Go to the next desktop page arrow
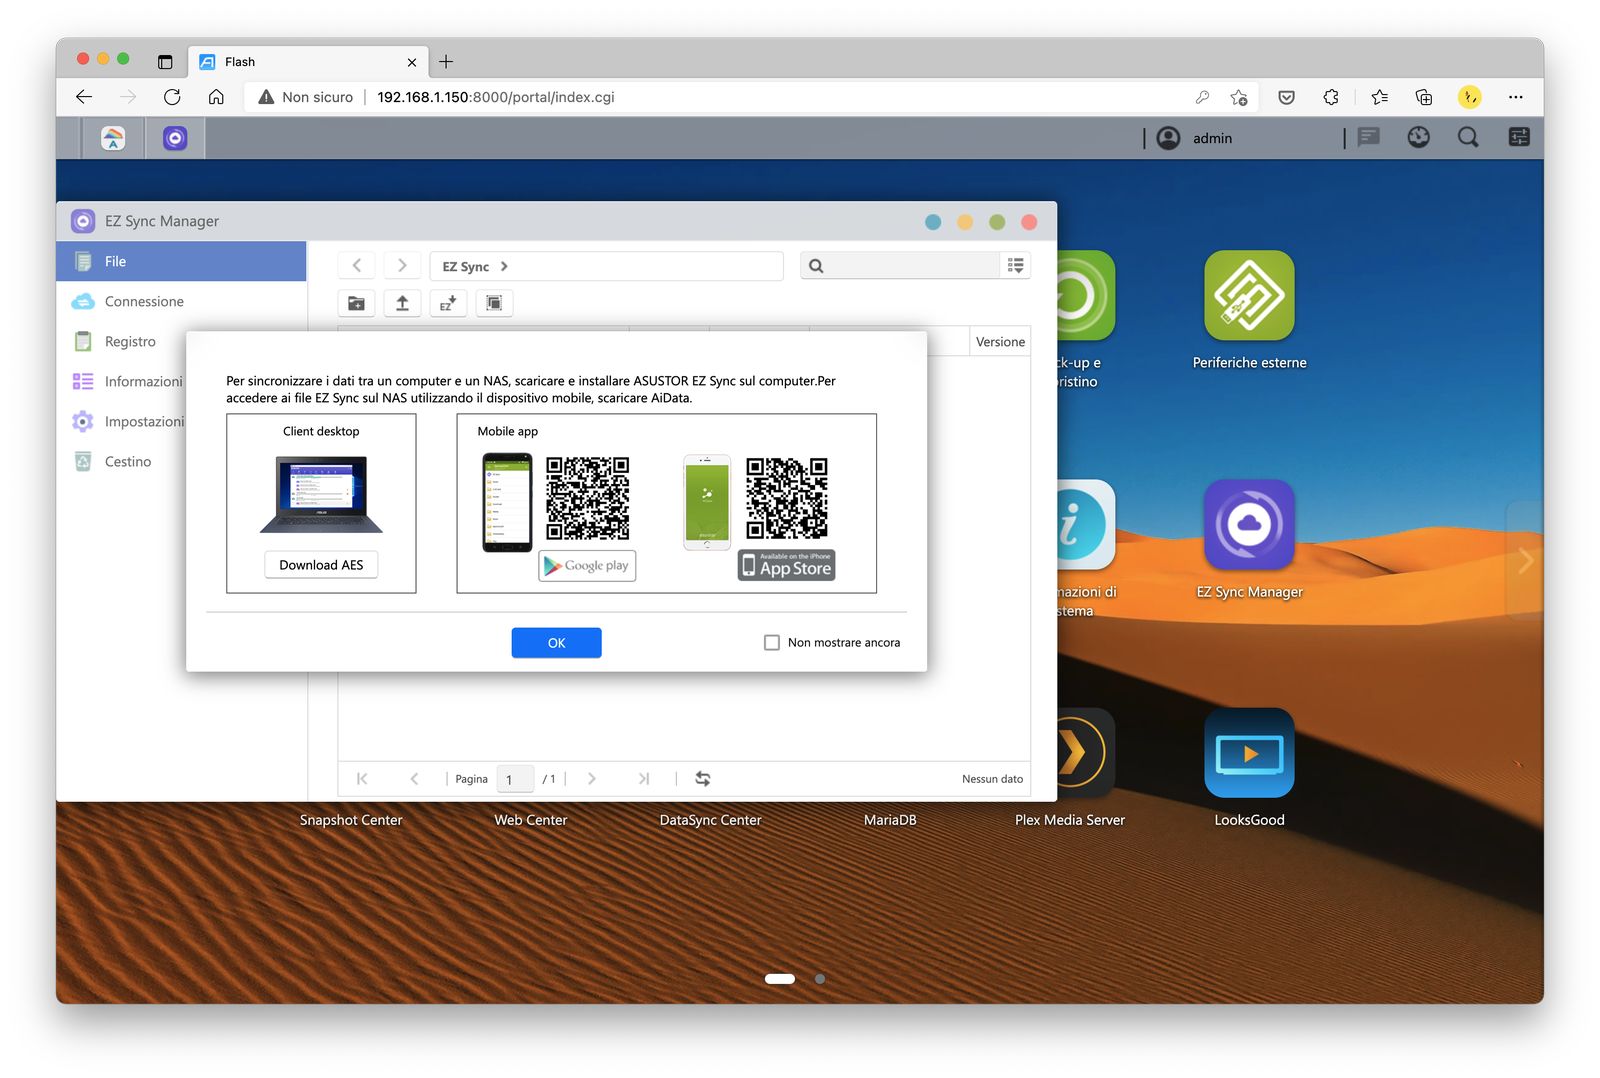Viewport: 1600px width, 1078px height. 1525,560
